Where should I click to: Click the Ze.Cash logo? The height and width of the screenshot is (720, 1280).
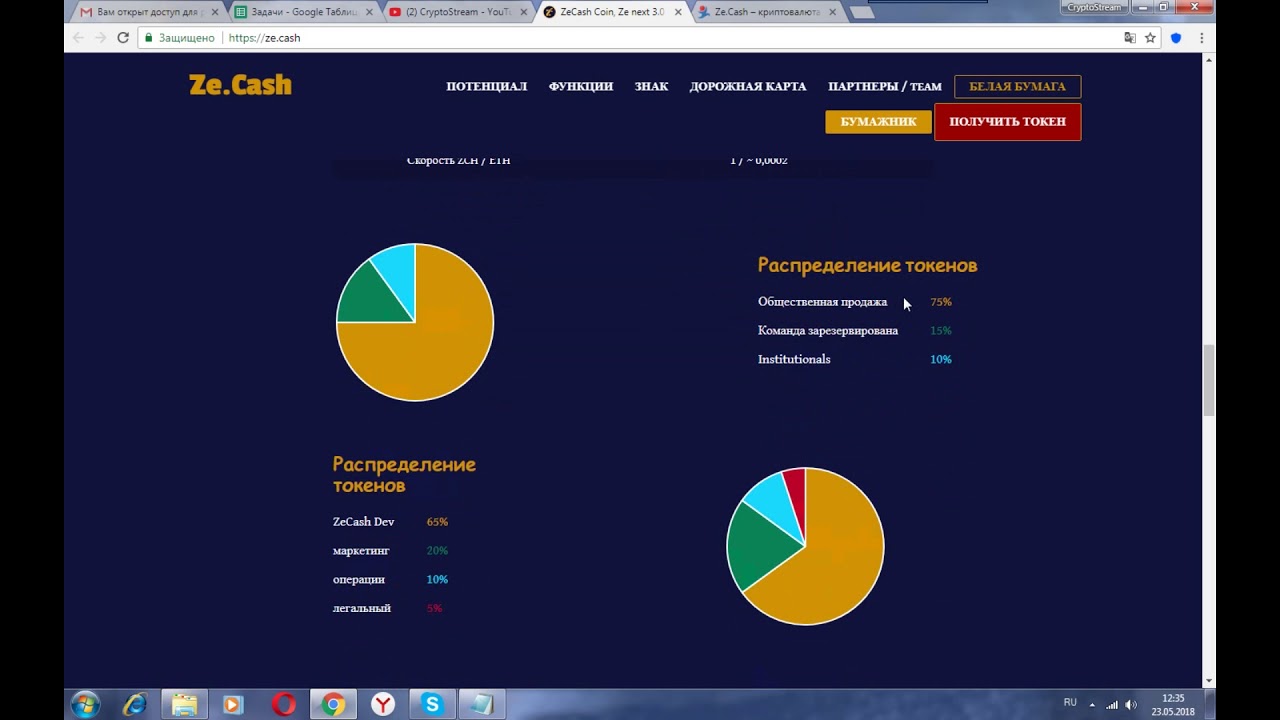pyautogui.click(x=240, y=85)
